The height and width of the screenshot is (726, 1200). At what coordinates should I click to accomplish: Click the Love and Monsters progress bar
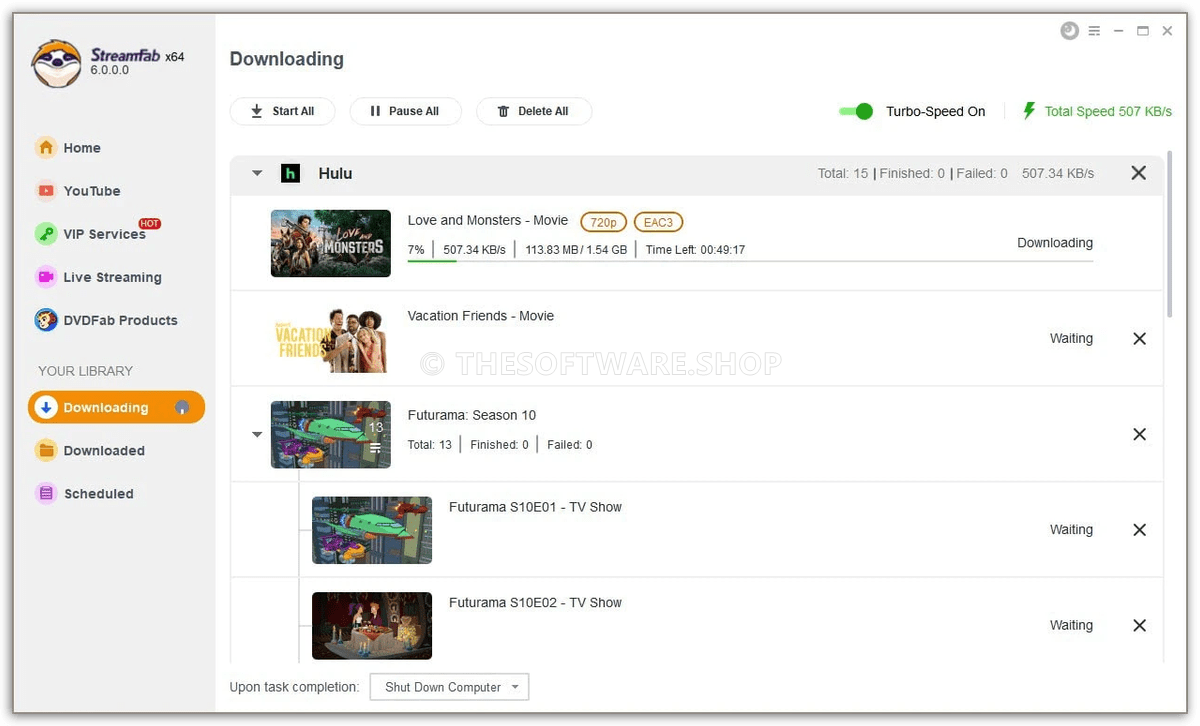click(750, 261)
